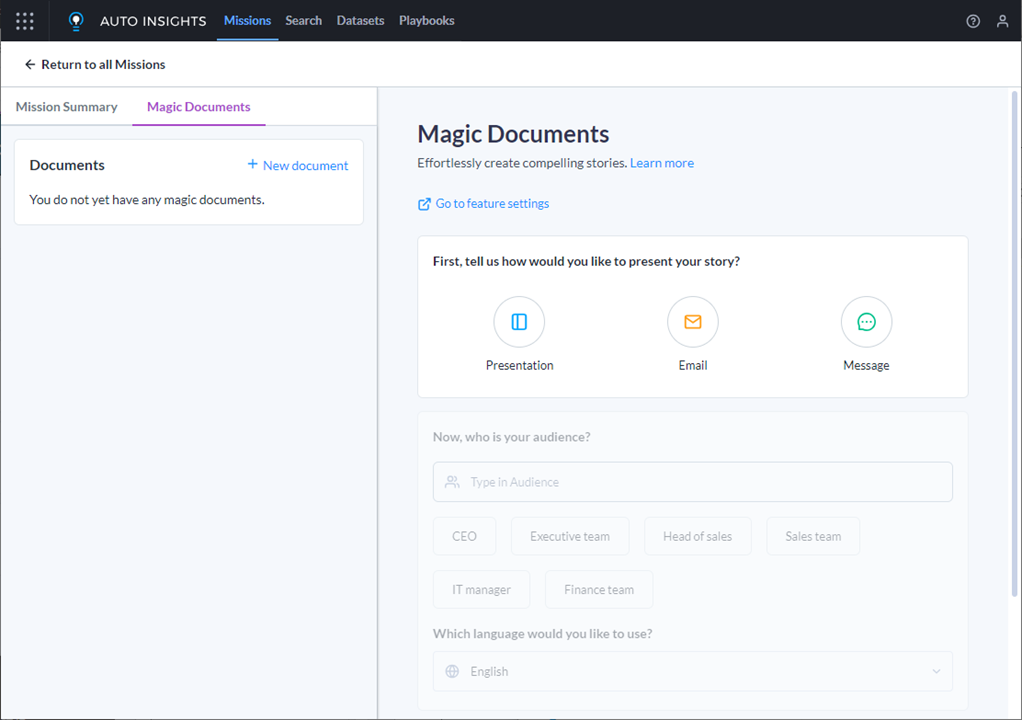Image resolution: width=1022 pixels, height=720 pixels.
Task: Click 'First, tell us how would you like' heading
Action: (586, 261)
